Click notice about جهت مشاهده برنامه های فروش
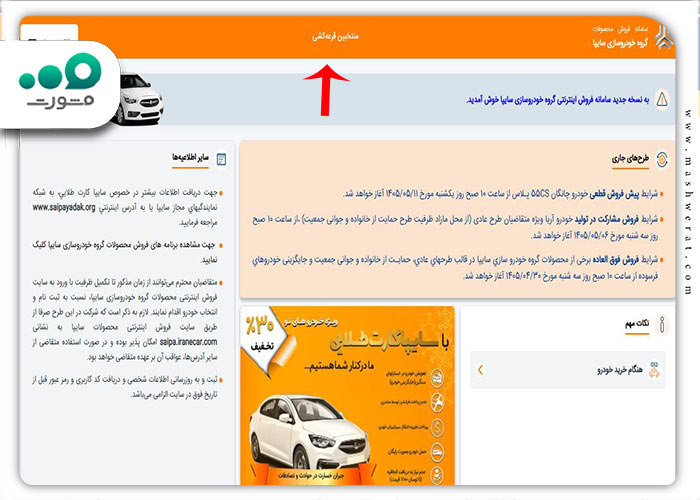 124,252
